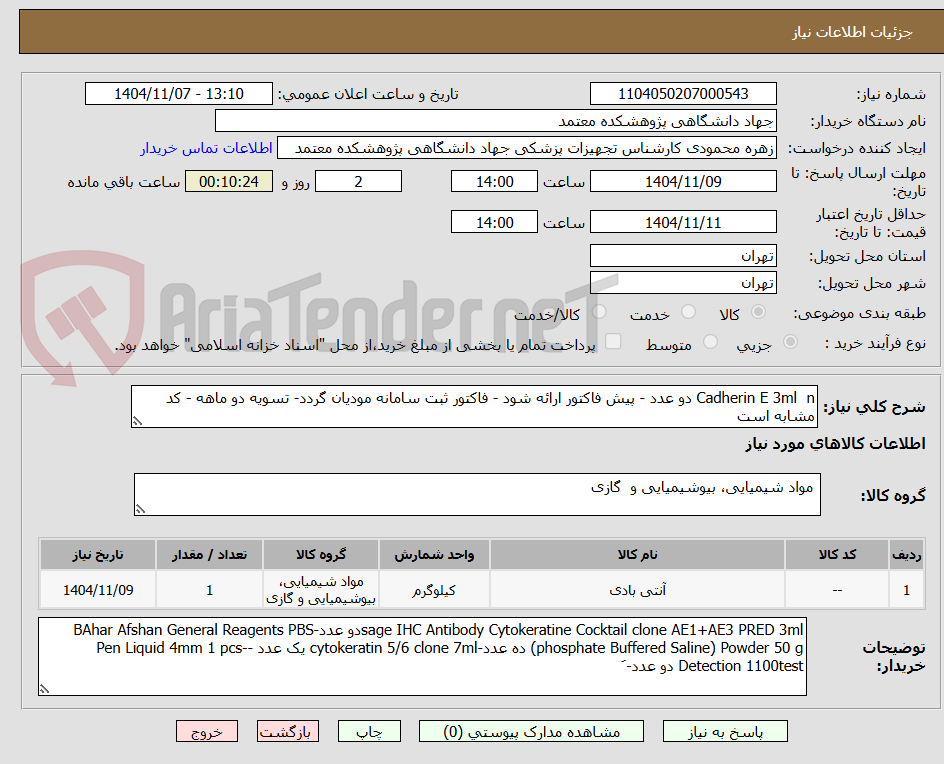The image size is (944, 764).
Task: Select the خدمت radio button
Action: 688,312
